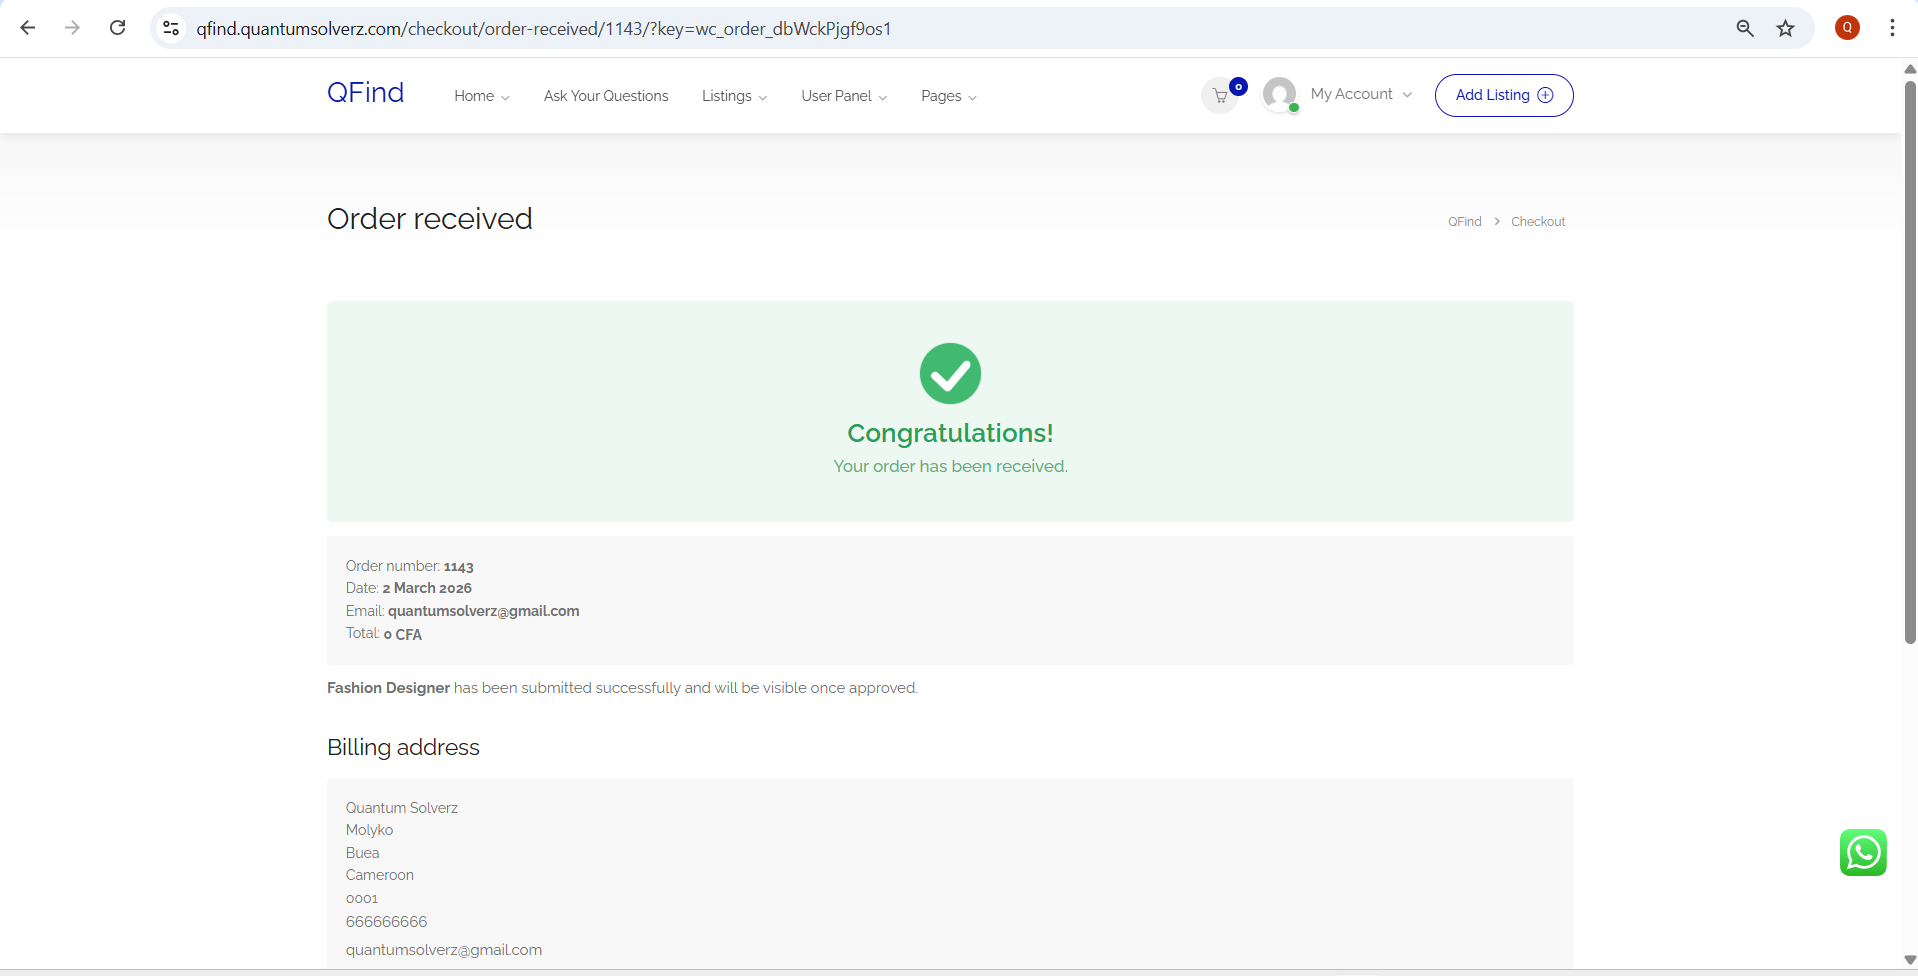Click the browser address bar URL

(x=543, y=29)
